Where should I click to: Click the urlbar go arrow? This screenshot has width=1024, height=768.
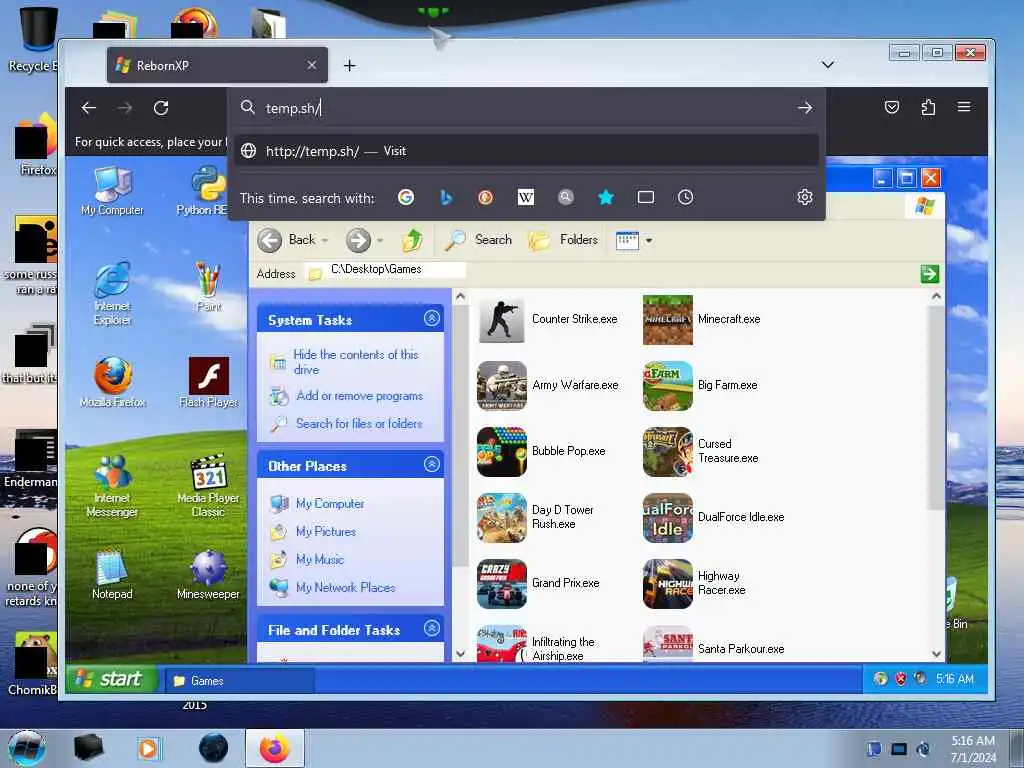(x=805, y=108)
